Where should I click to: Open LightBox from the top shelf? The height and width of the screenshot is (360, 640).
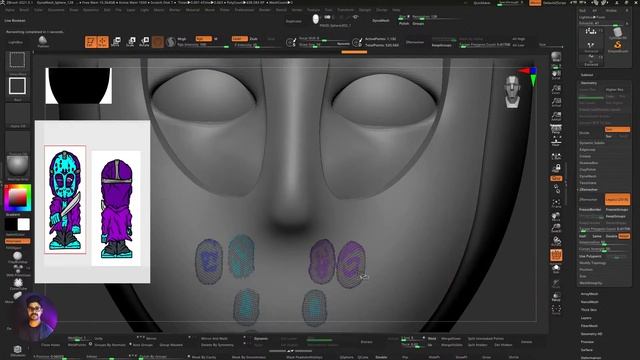pyautogui.click(x=16, y=42)
